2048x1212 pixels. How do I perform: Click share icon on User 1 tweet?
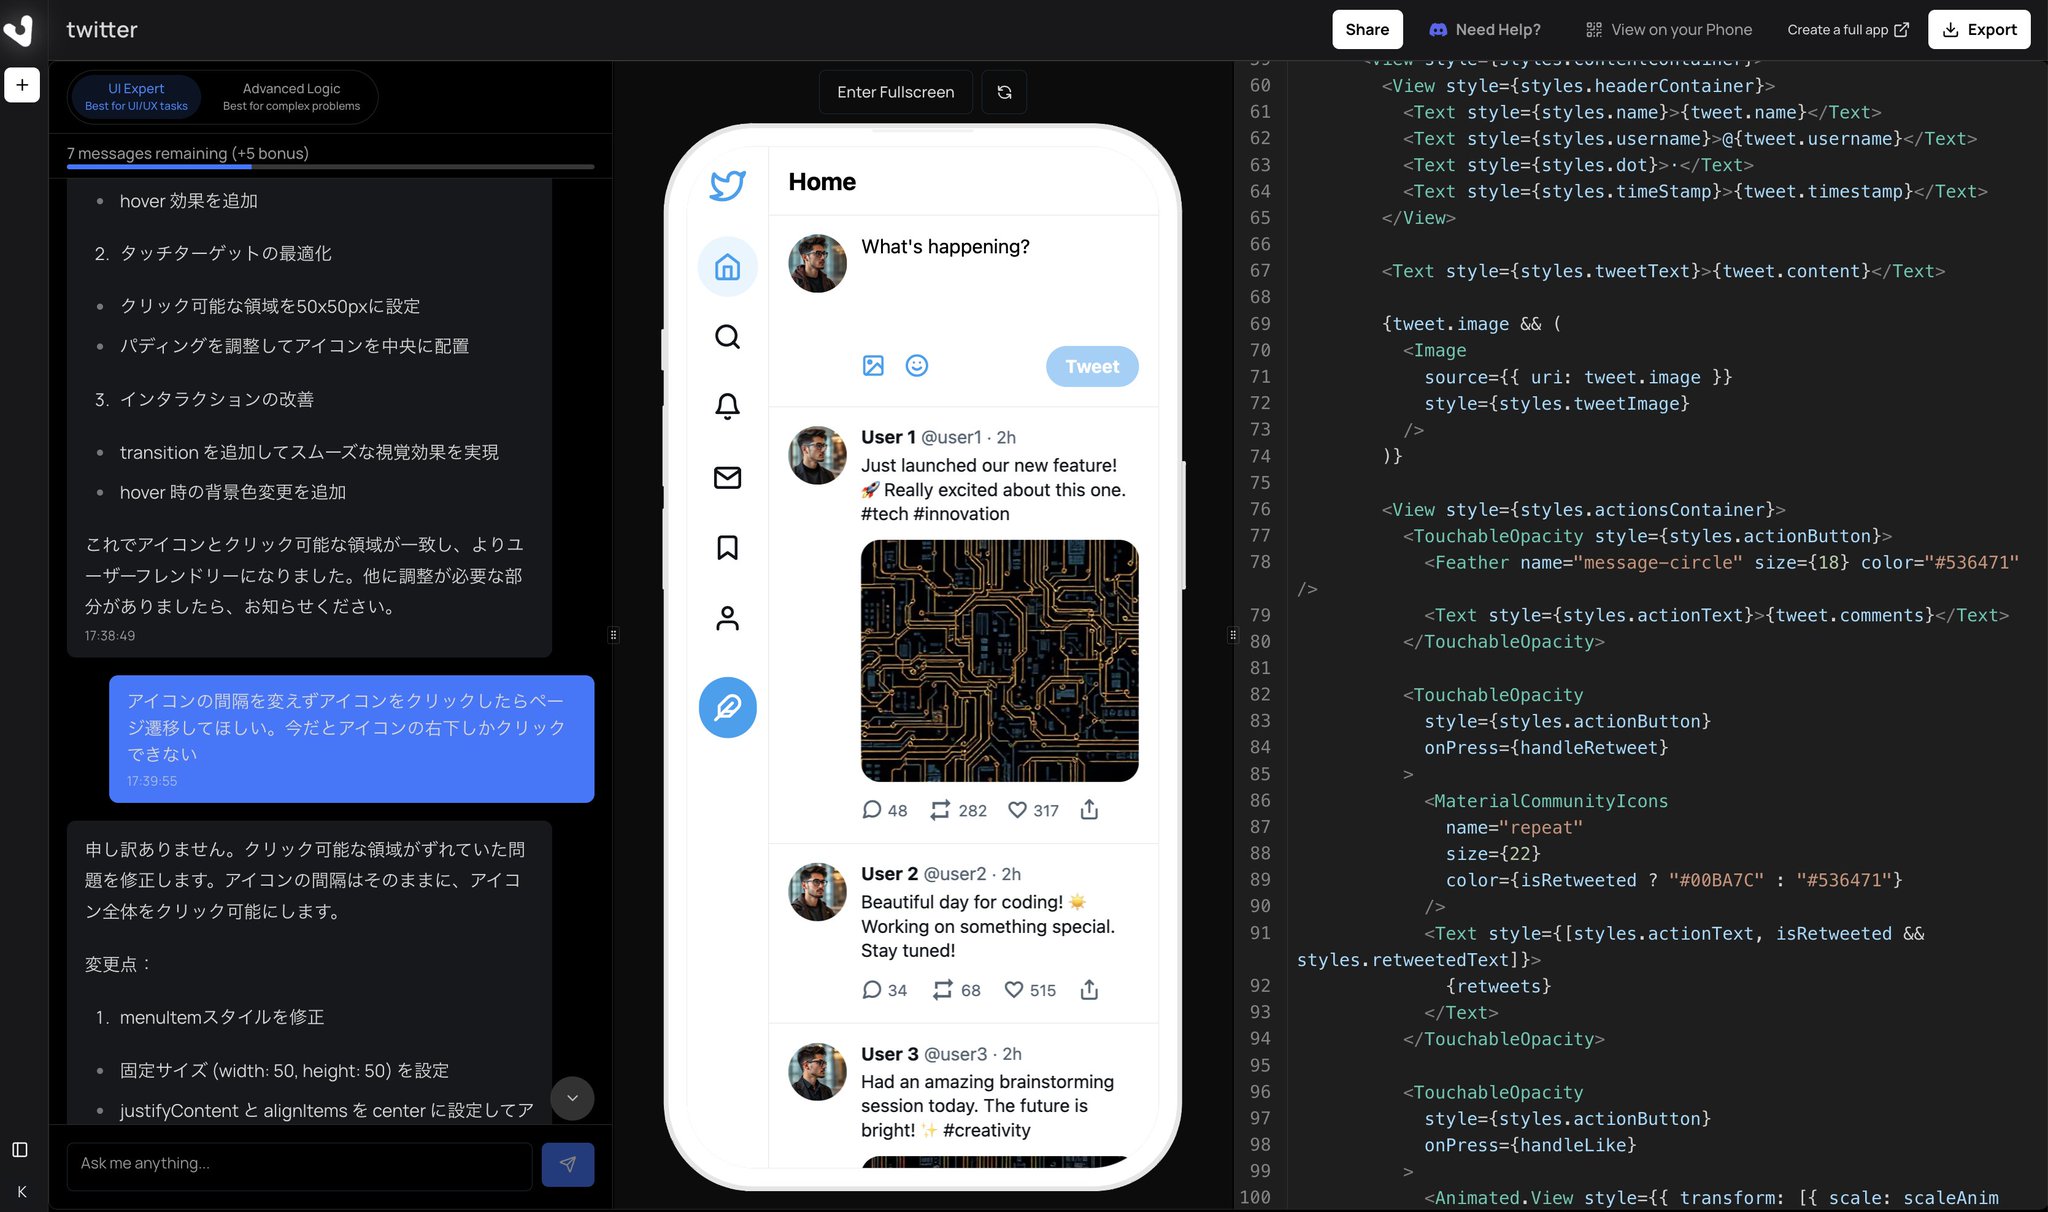[1090, 810]
